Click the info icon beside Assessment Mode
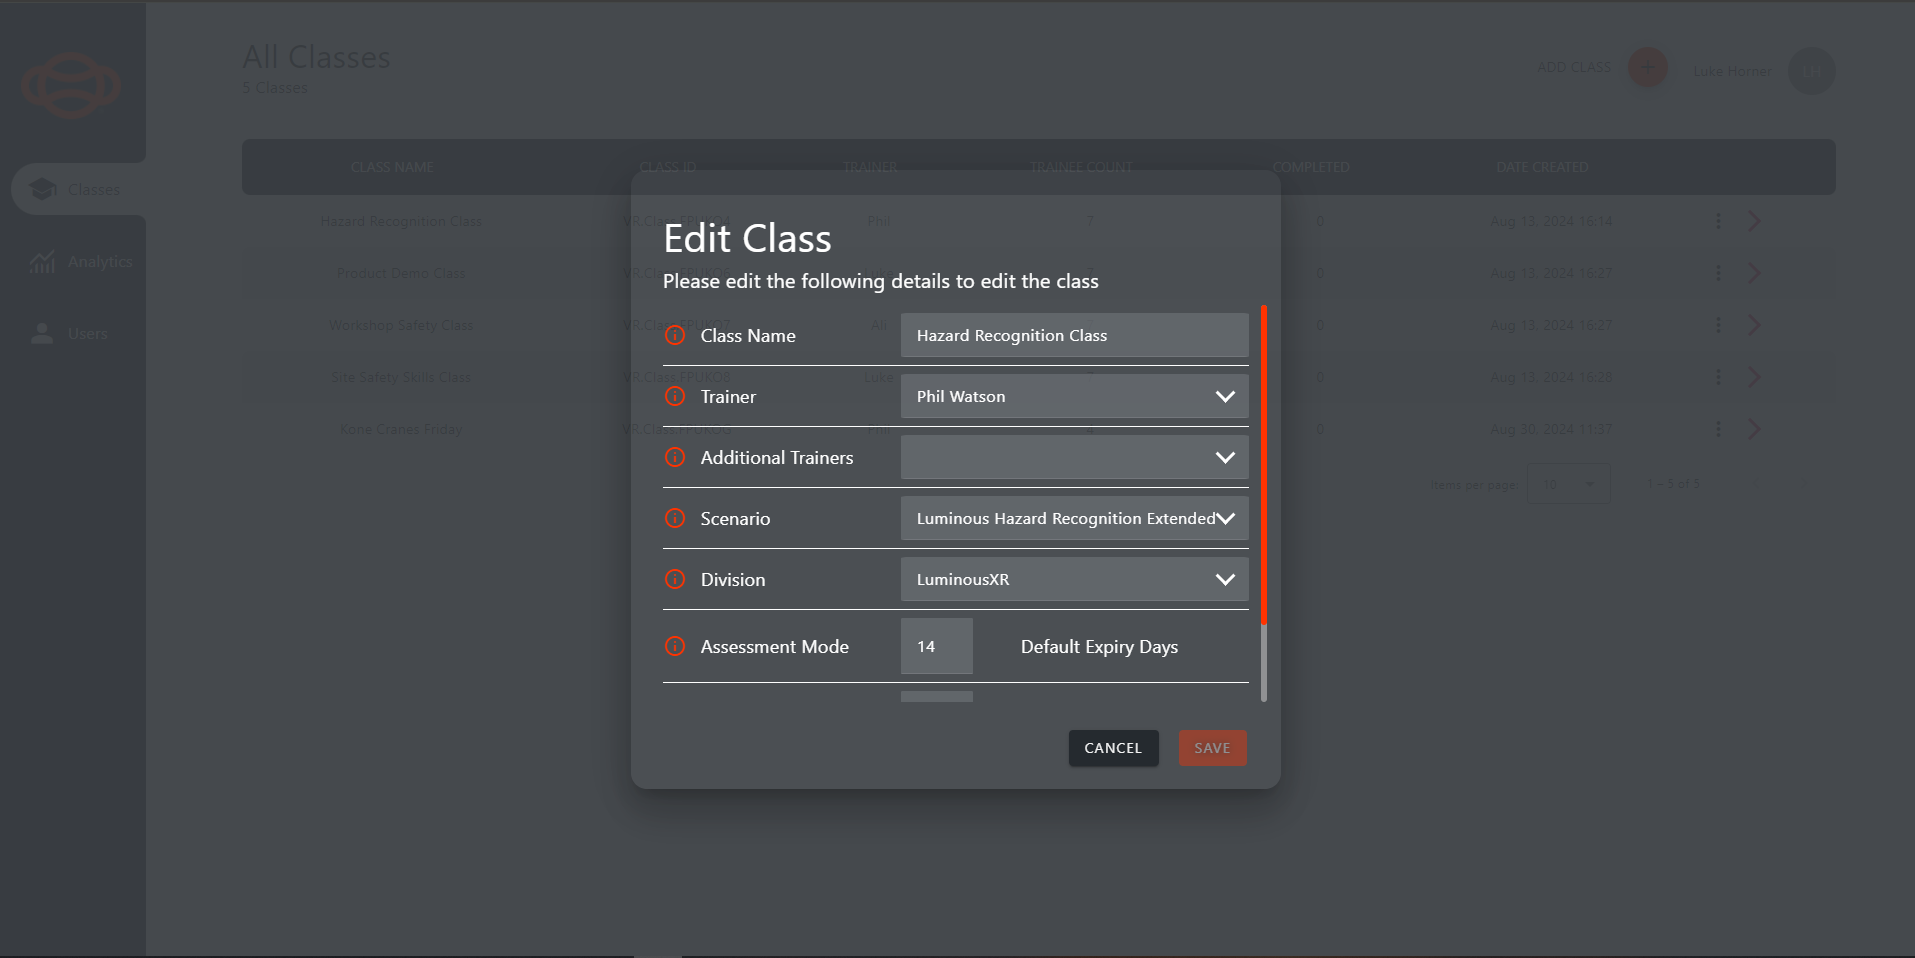1915x958 pixels. point(675,646)
